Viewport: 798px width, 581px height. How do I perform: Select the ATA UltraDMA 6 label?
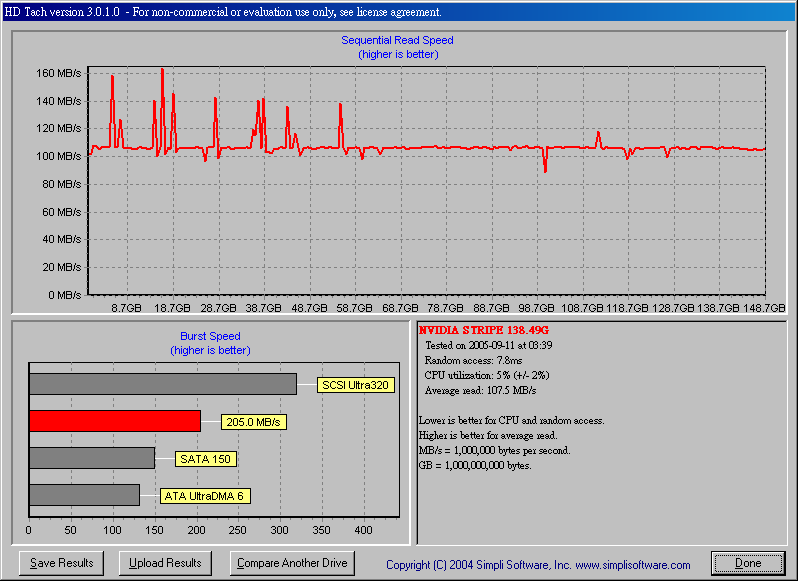[x=204, y=495]
